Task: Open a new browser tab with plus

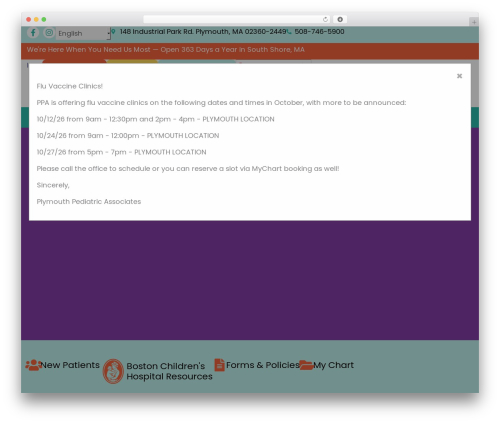Action: click(474, 22)
